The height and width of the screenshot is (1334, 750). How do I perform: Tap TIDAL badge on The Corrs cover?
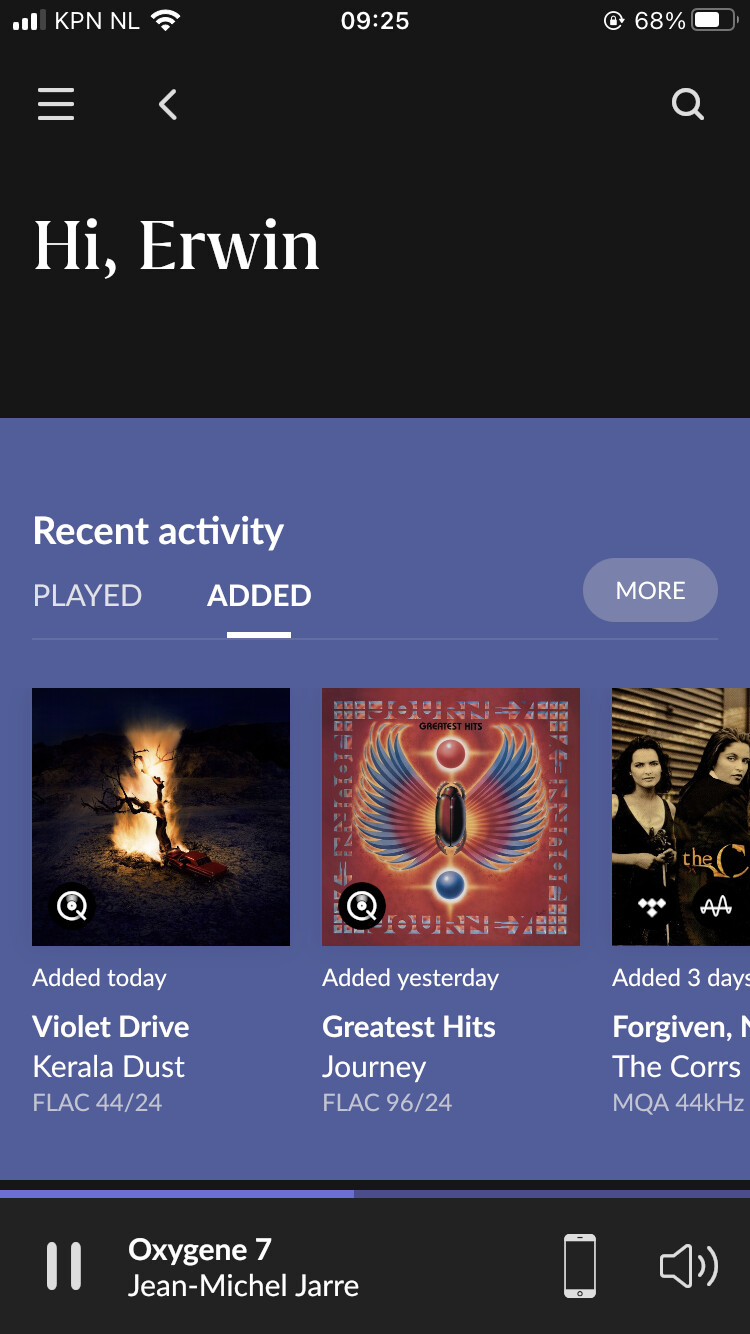652,907
